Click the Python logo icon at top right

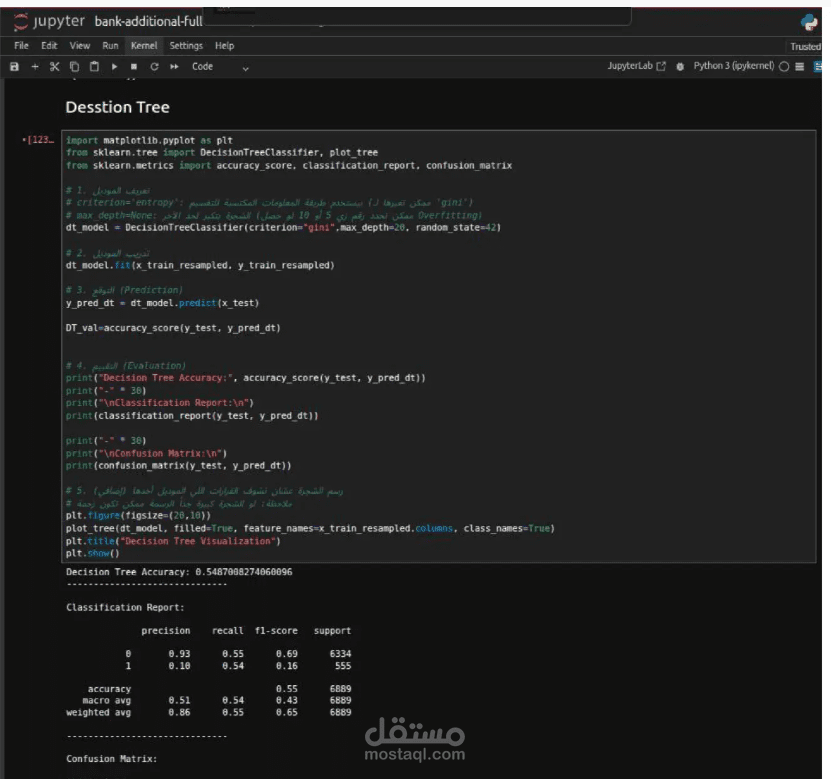(809, 22)
